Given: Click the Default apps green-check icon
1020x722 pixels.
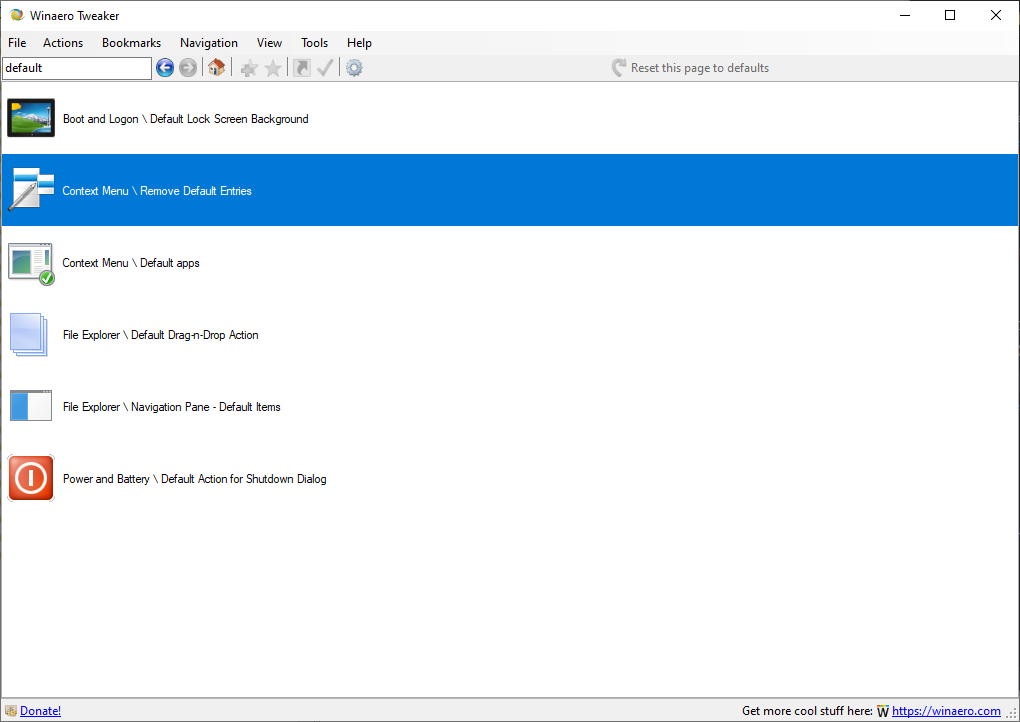Looking at the screenshot, I should 30,262.
